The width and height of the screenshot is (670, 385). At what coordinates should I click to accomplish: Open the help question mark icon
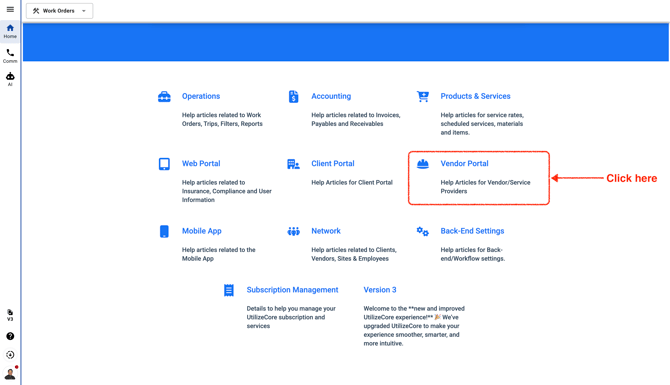click(x=10, y=336)
